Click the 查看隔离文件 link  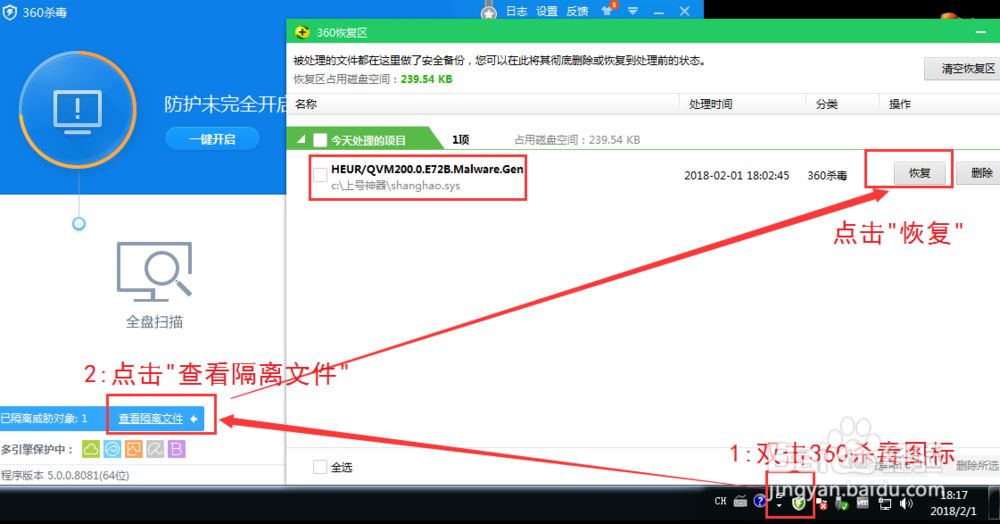click(151, 418)
